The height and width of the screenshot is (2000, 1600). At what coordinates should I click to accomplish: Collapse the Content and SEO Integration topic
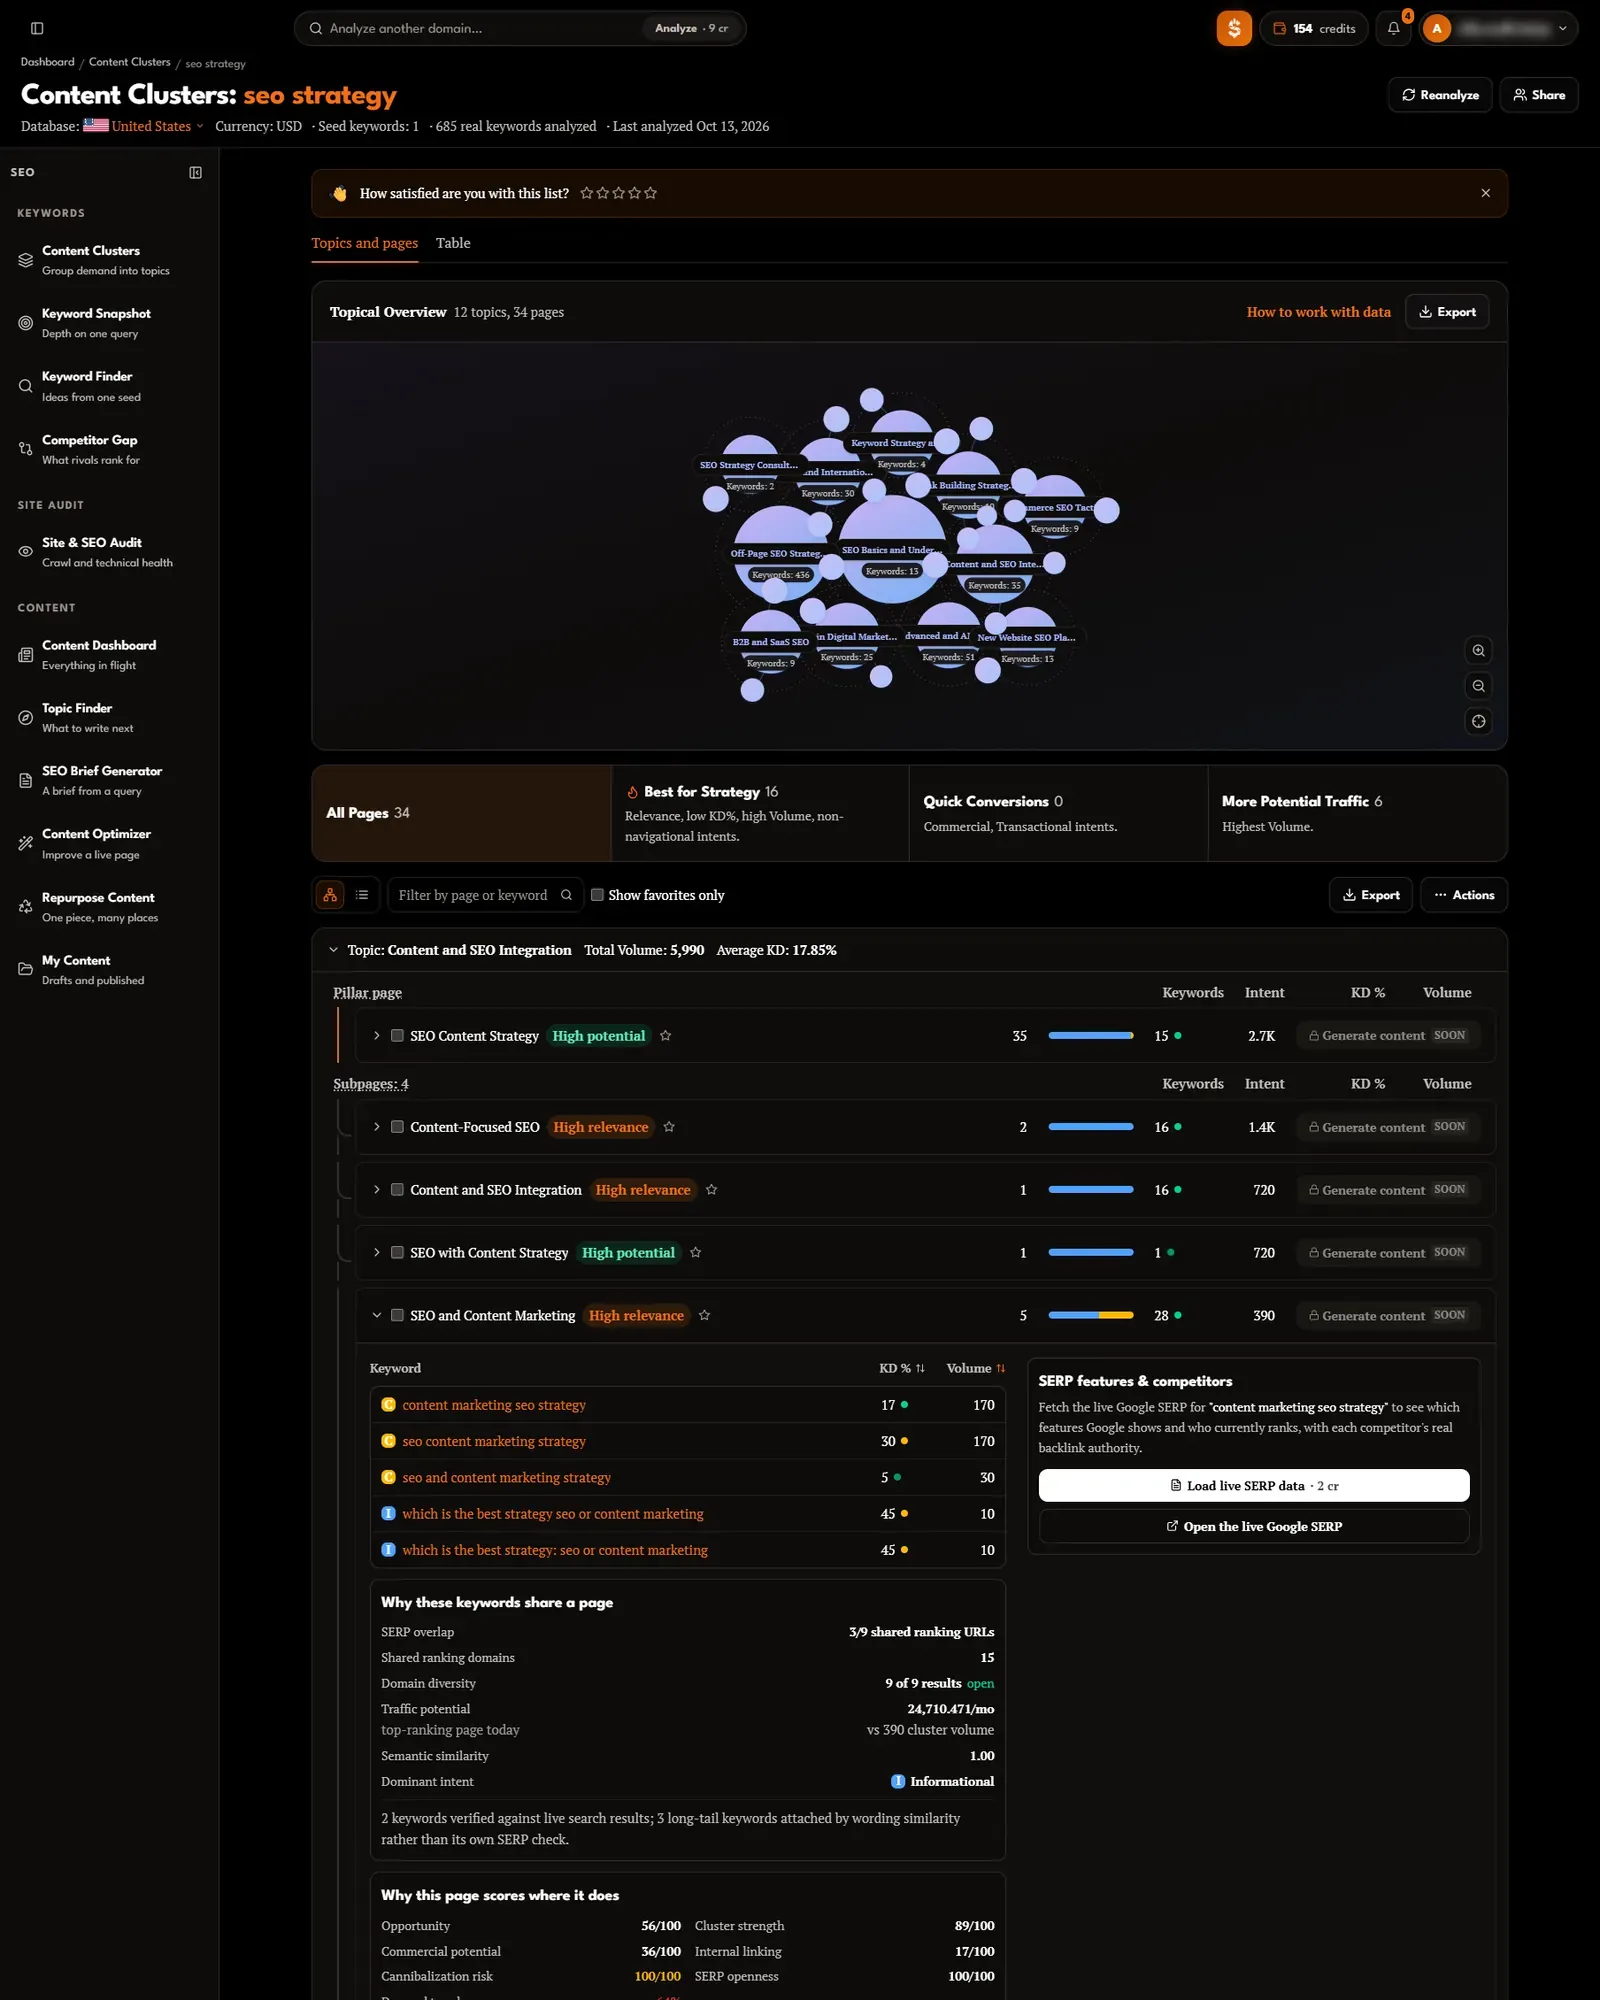coord(333,950)
